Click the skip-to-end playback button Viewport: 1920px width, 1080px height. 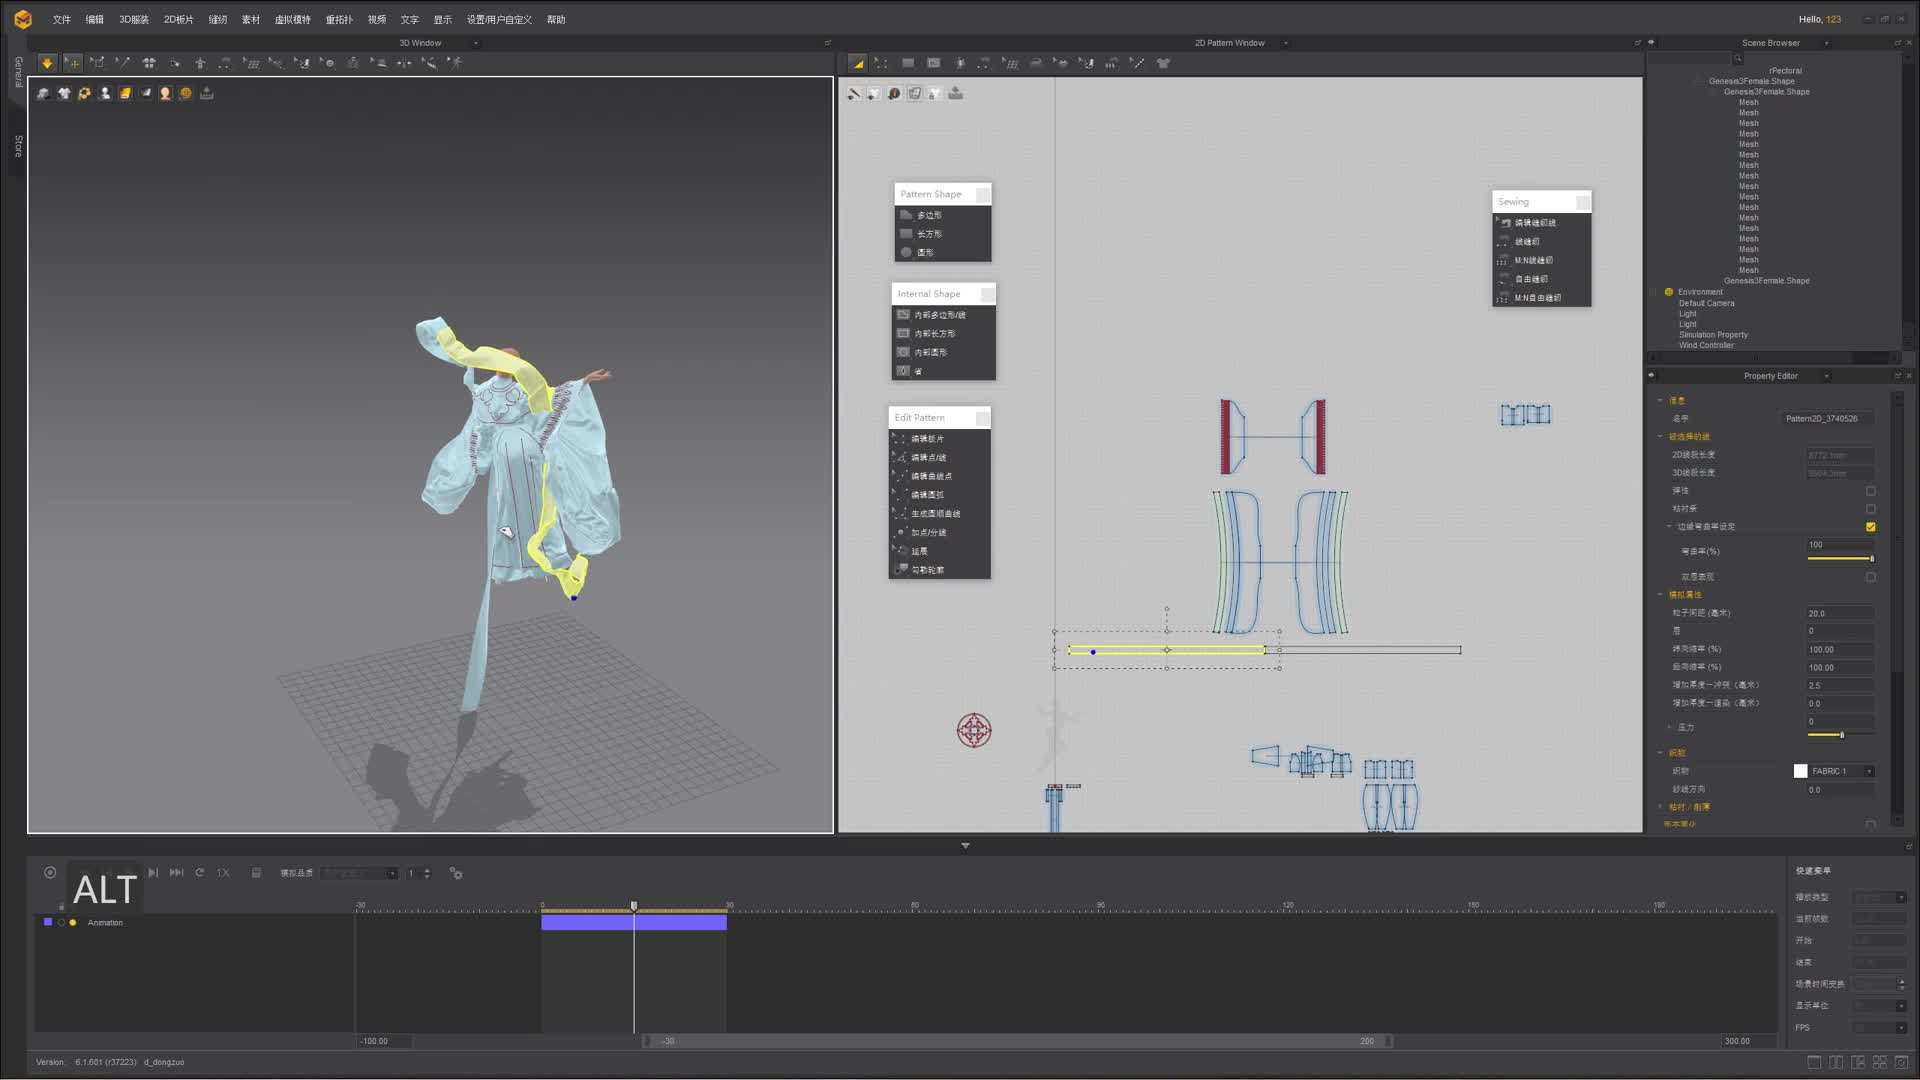pyautogui.click(x=176, y=873)
